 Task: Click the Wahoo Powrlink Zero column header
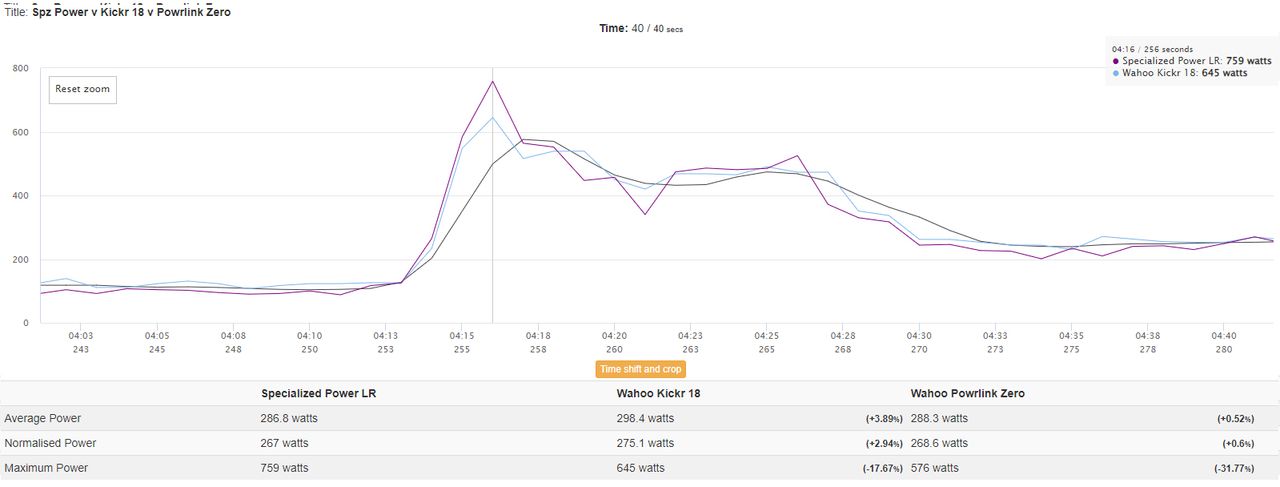[967, 393]
